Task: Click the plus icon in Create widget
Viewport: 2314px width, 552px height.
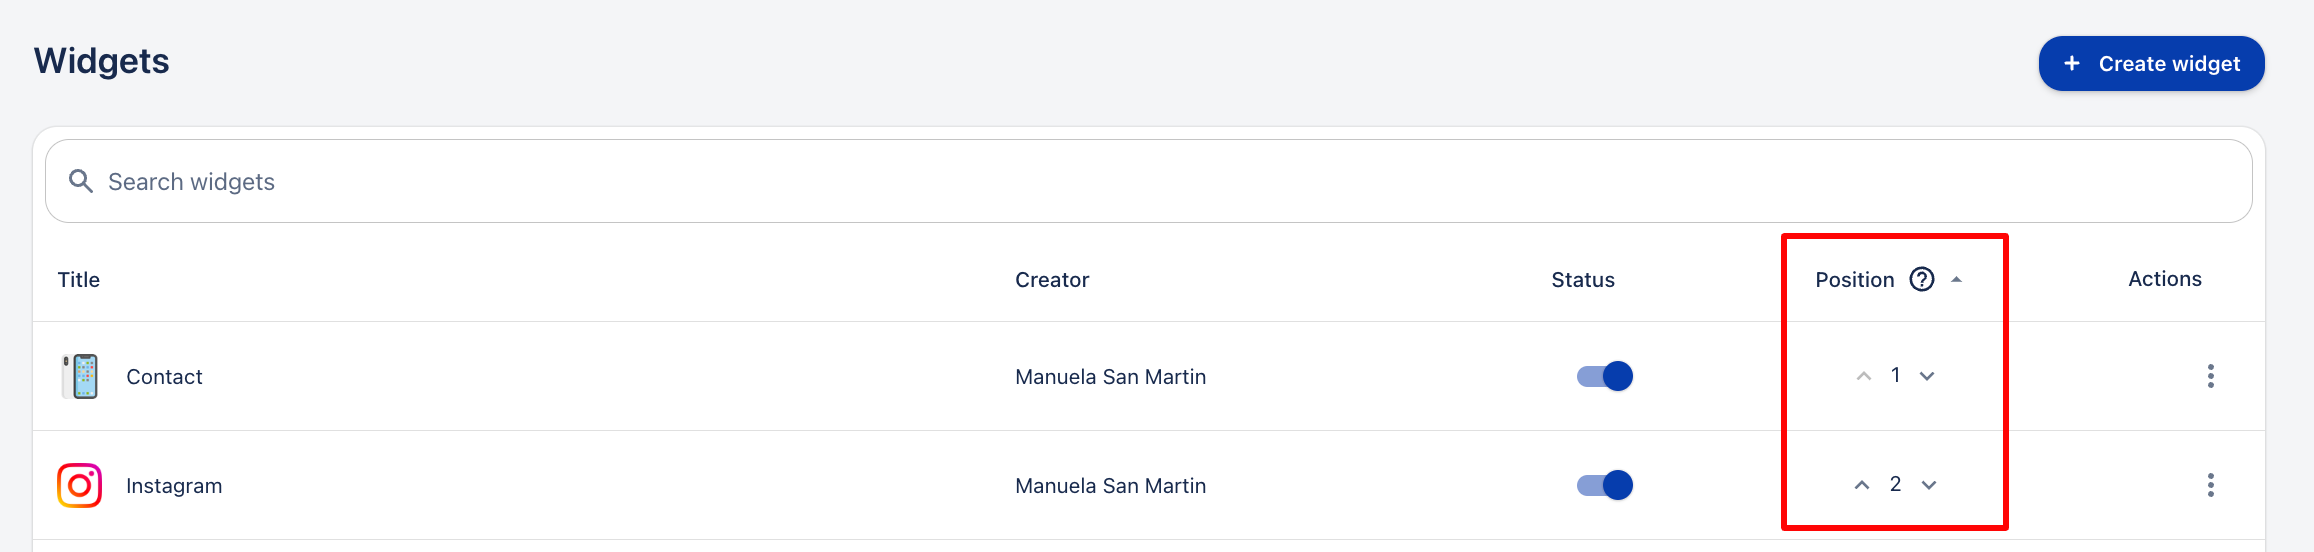Action: click(2072, 63)
